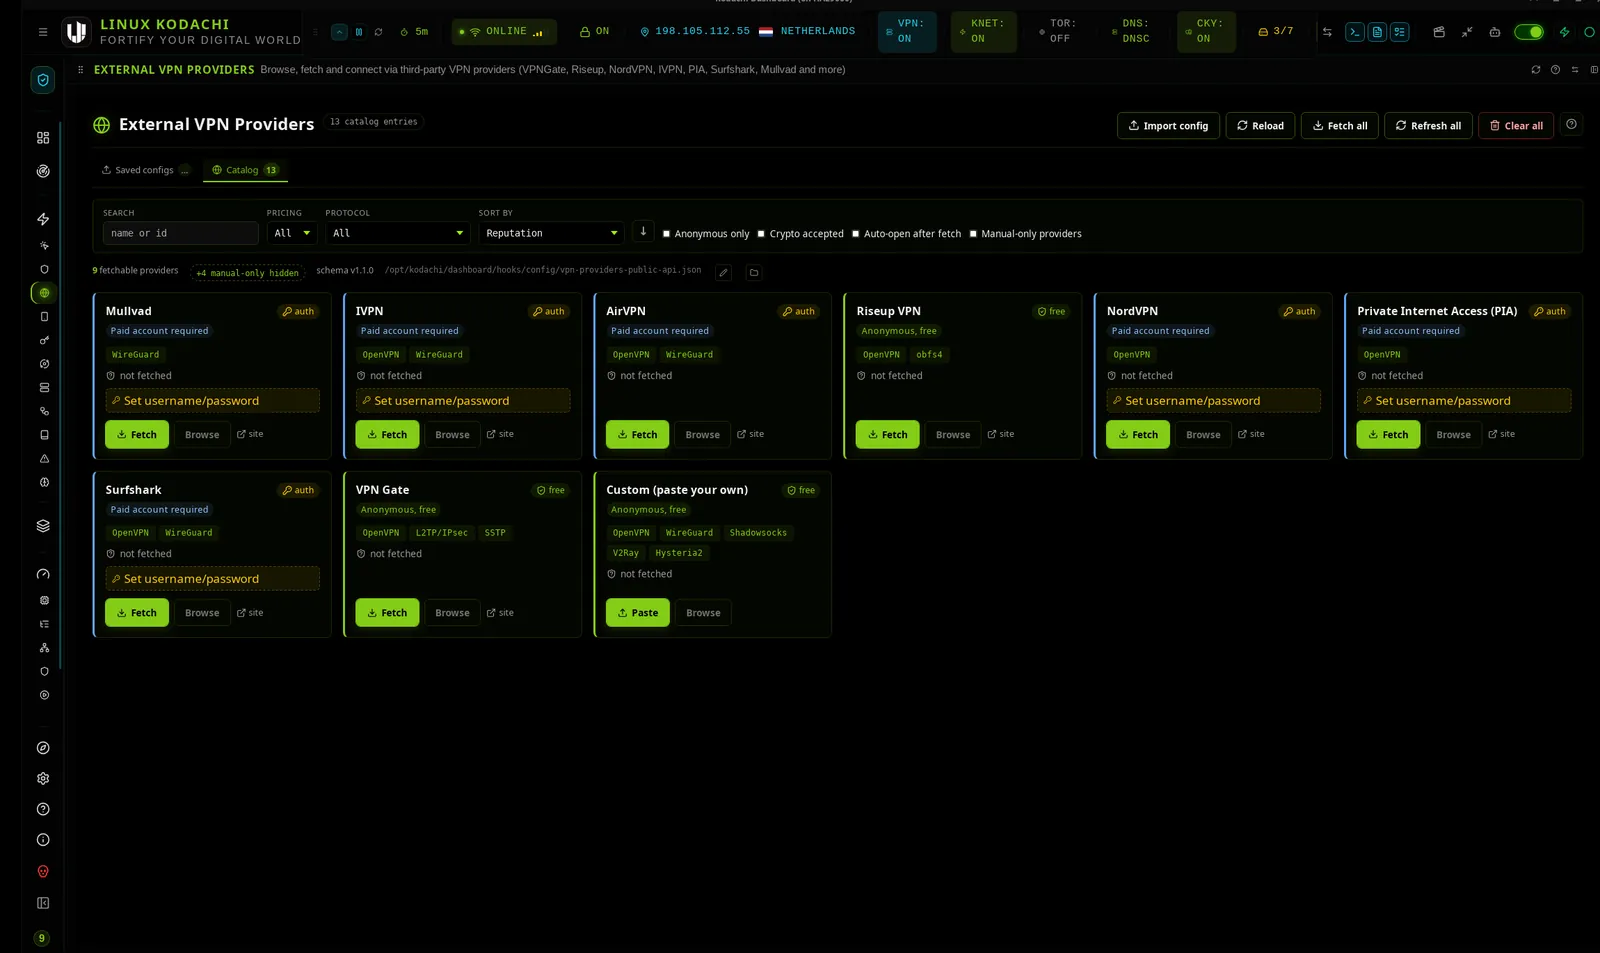The image size is (1600, 953).
Task: Open the folder icon beside config path
Action: coord(754,272)
